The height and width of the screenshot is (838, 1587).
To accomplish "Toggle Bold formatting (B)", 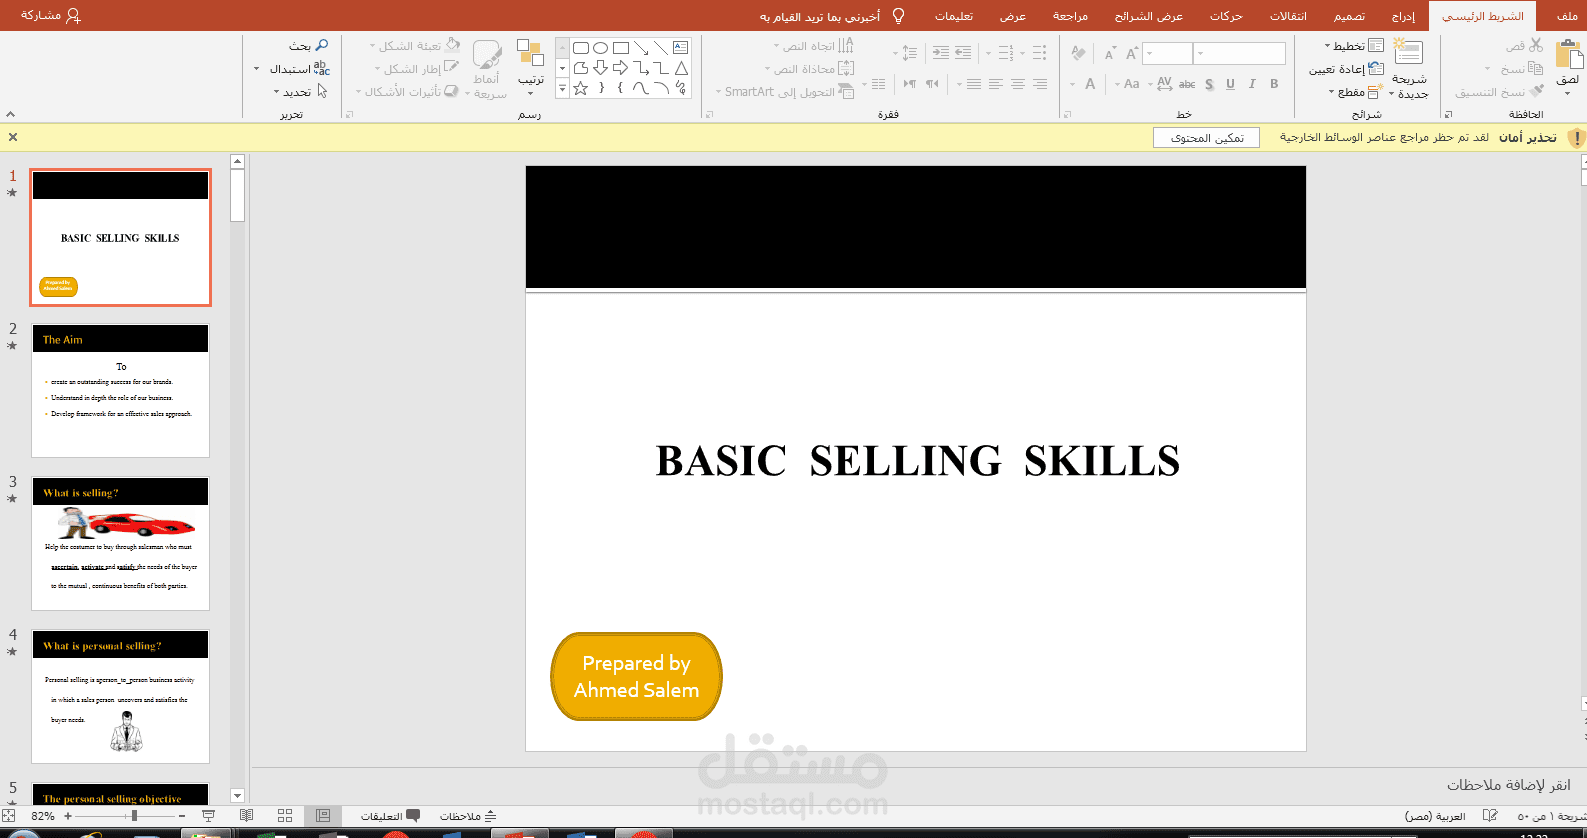I will pos(1274,84).
